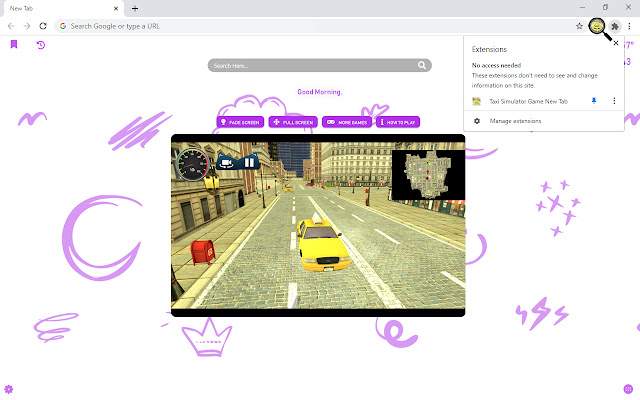The image size is (640, 400).
Task: Open the More Games button
Action: coord(347,122)
